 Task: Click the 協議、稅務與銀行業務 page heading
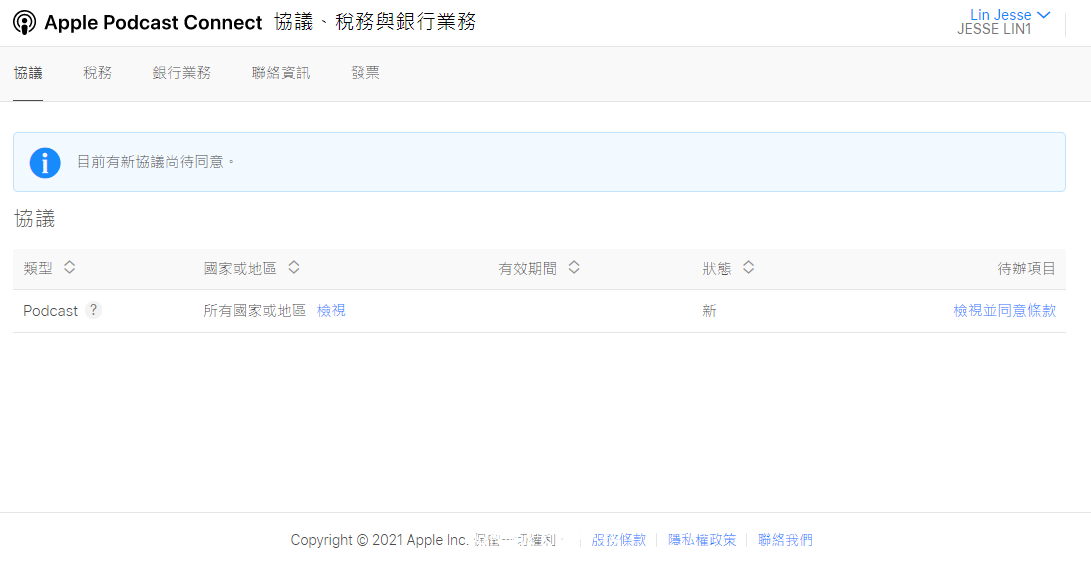375,22
